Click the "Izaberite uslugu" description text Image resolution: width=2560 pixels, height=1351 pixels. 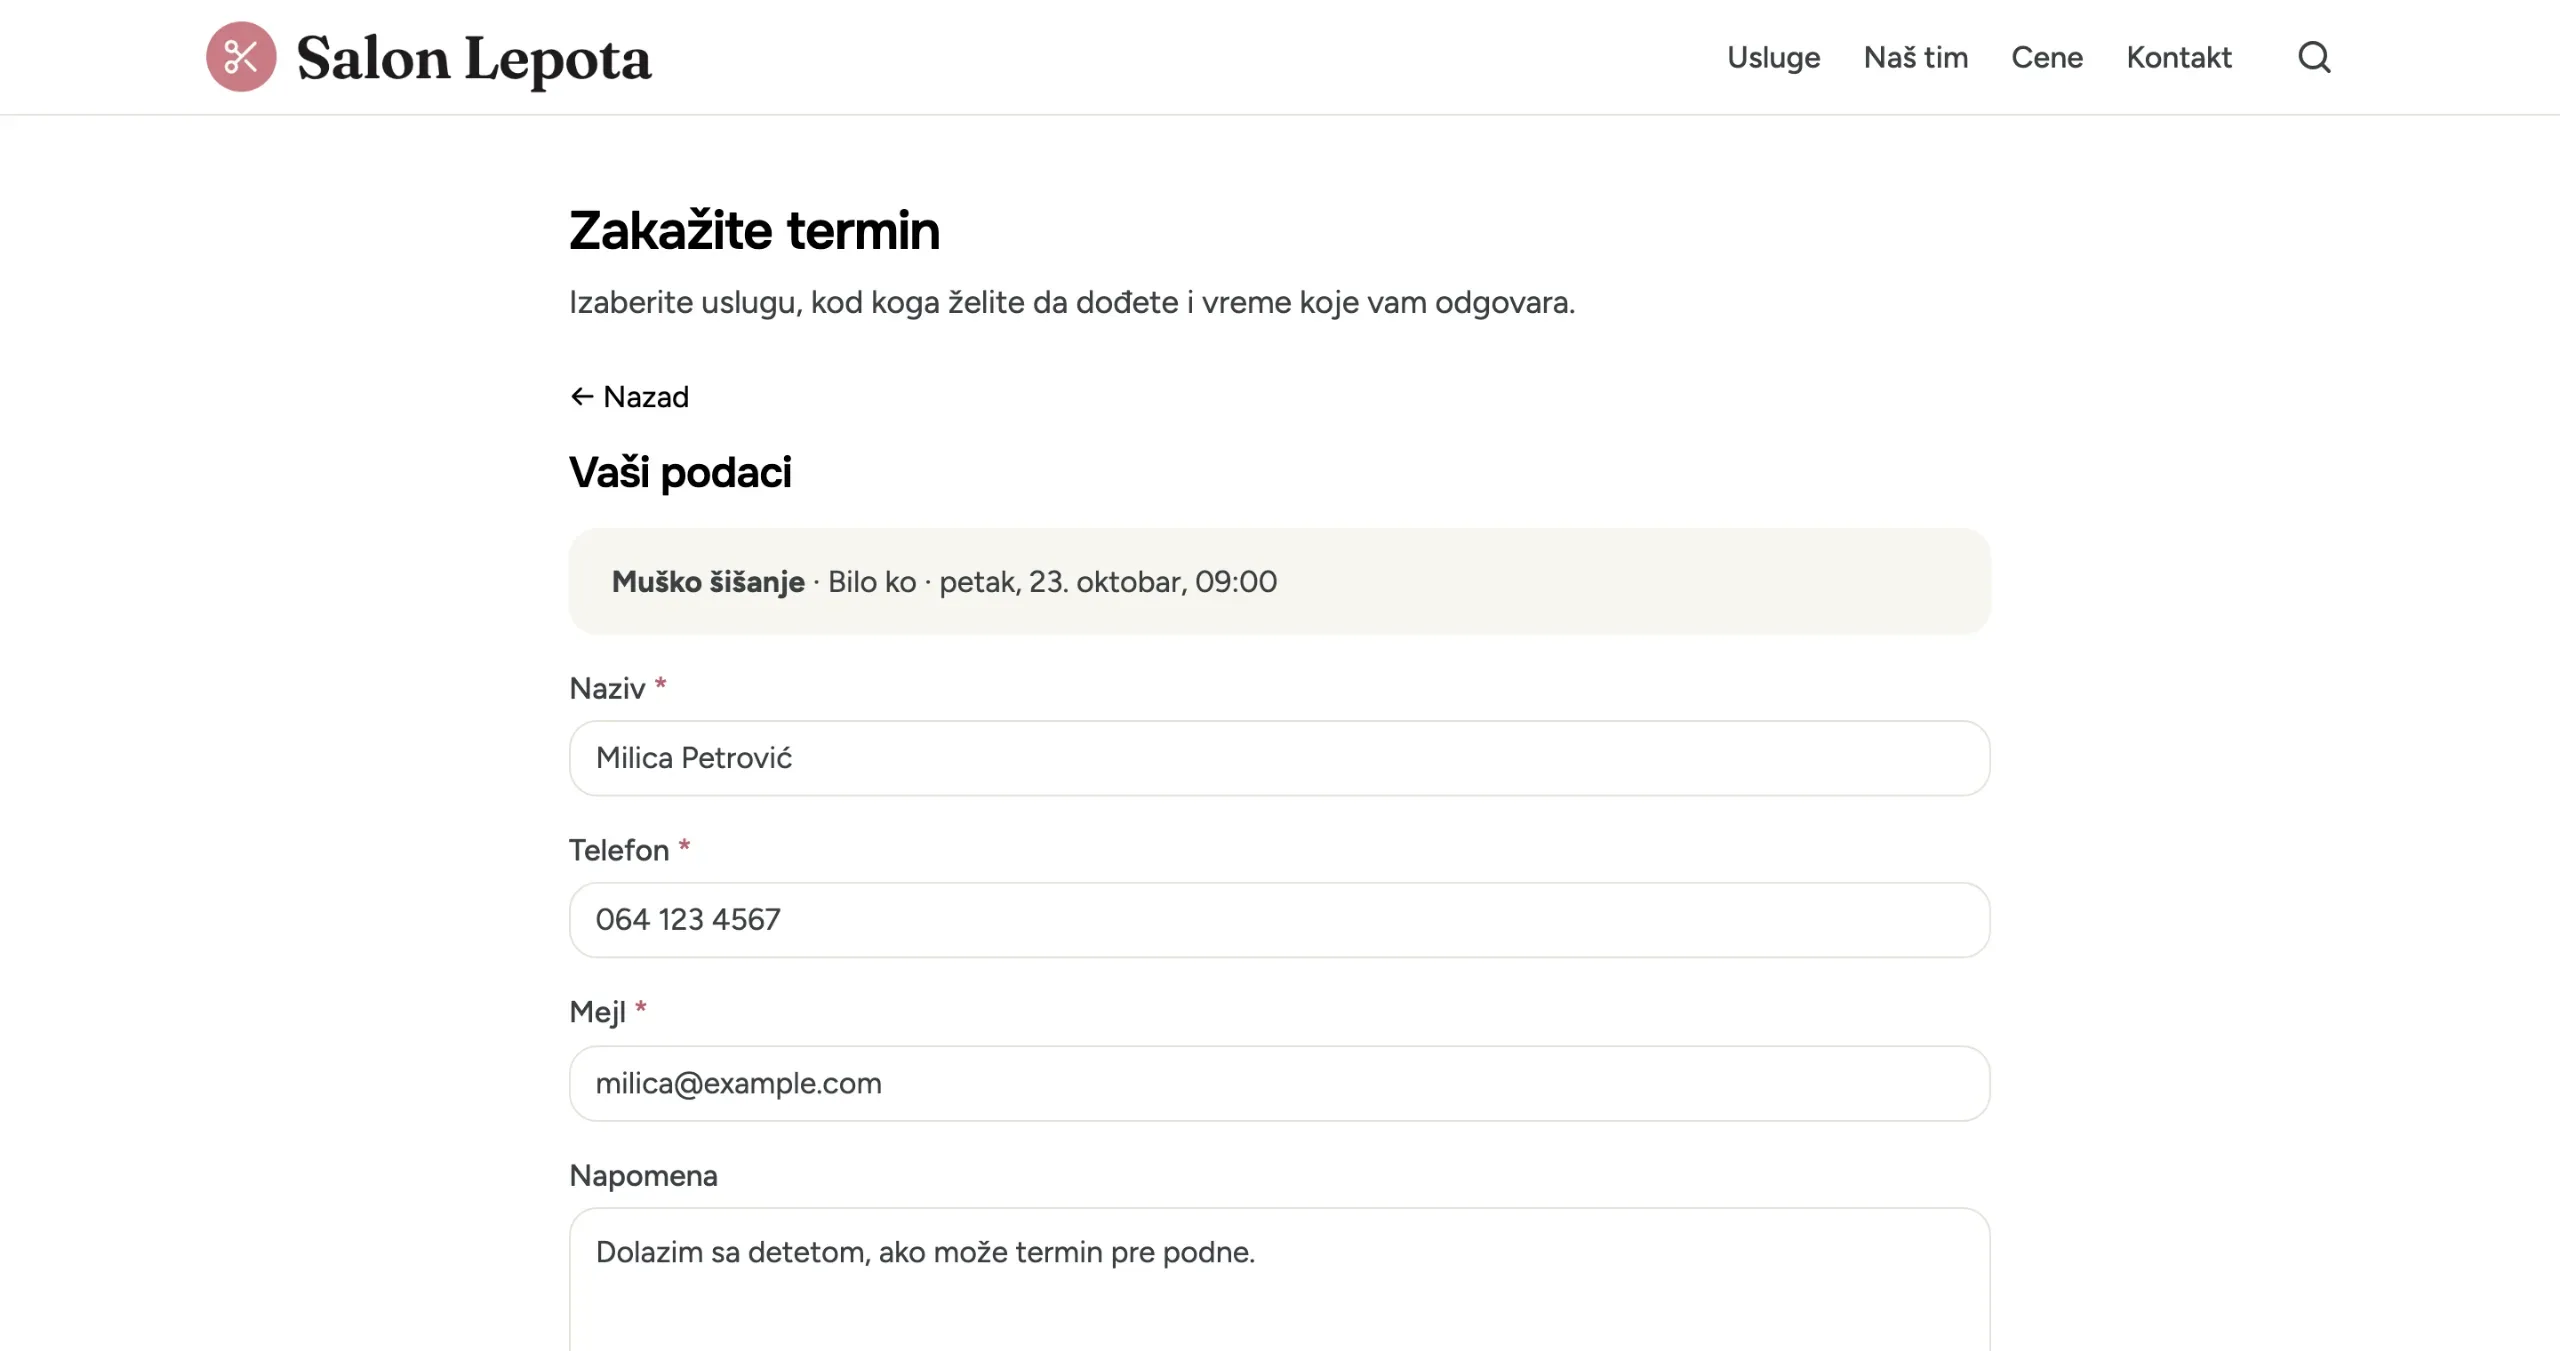(1072, 302)
